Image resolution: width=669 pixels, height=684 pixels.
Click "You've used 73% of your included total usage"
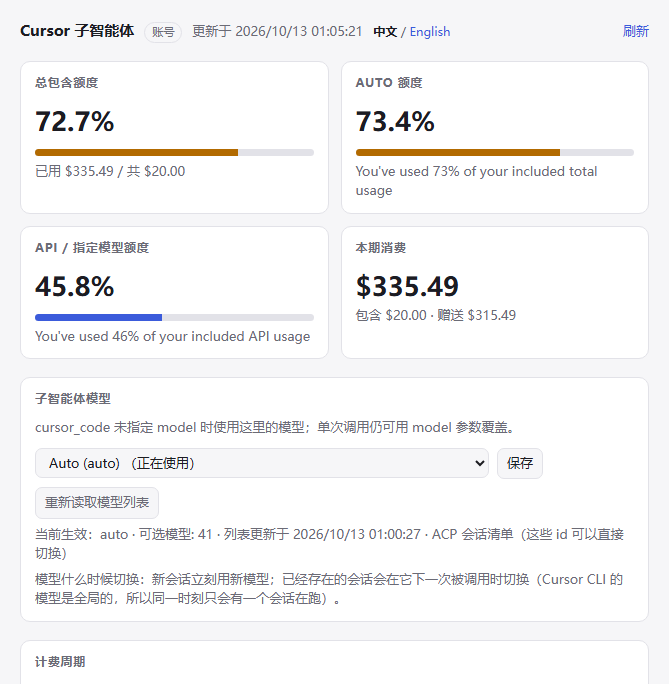point(476,181)
